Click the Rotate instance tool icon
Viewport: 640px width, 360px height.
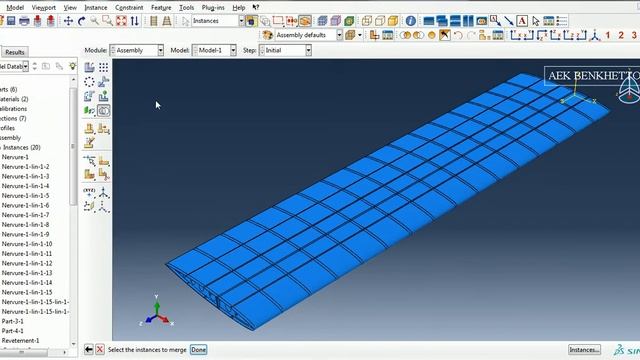[x=89, y=96]
